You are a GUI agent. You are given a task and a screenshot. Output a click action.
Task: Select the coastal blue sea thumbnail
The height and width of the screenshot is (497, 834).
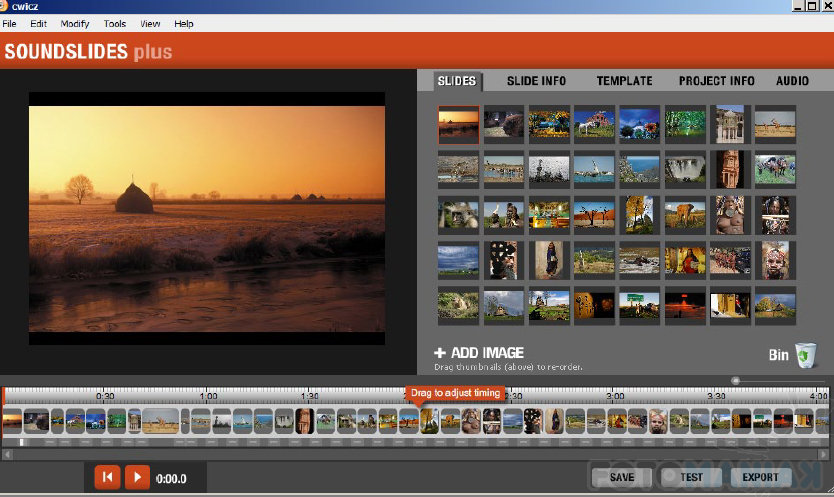click(639, 170)
